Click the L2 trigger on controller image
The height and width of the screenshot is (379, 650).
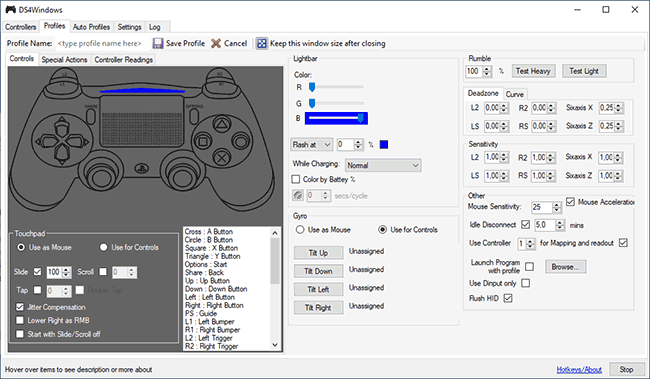[64, 75]
